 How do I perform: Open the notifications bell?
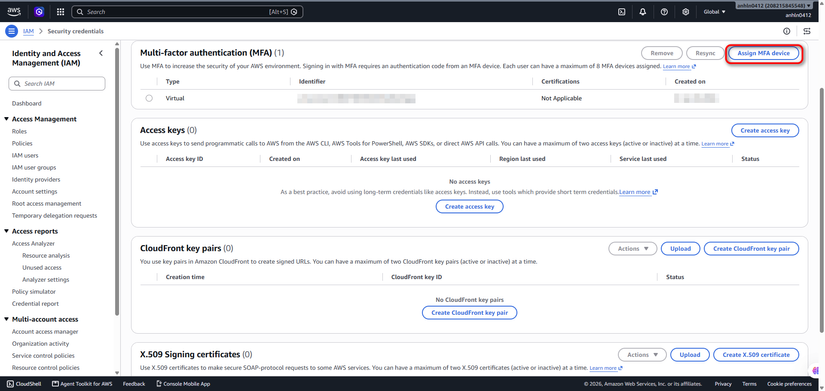pyautogui.click(x=642, y=12)
